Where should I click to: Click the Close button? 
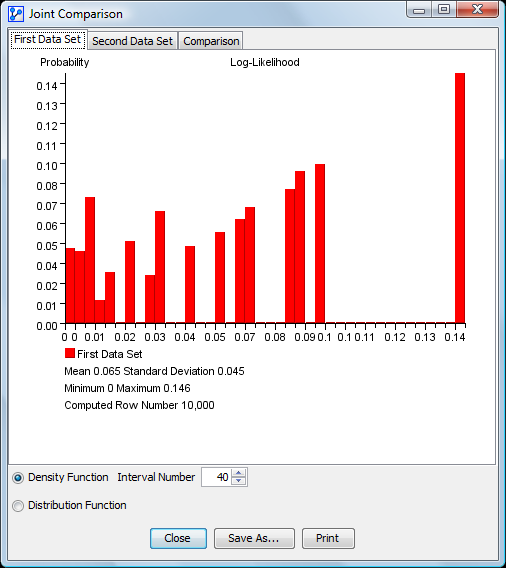coord(178,538)
